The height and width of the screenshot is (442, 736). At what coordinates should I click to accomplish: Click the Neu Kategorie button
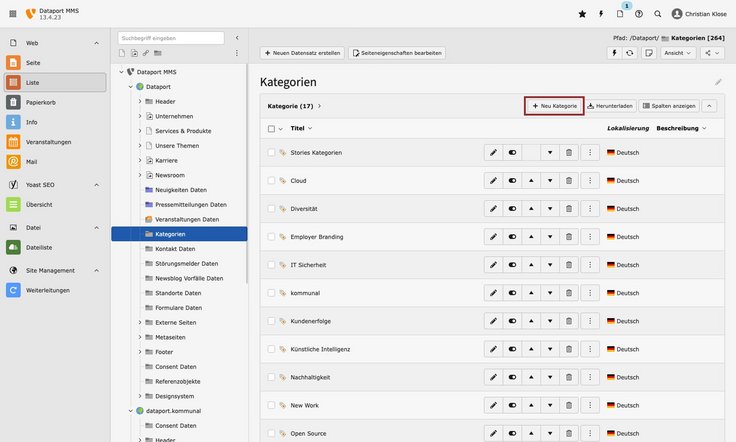tap(554, 105)
